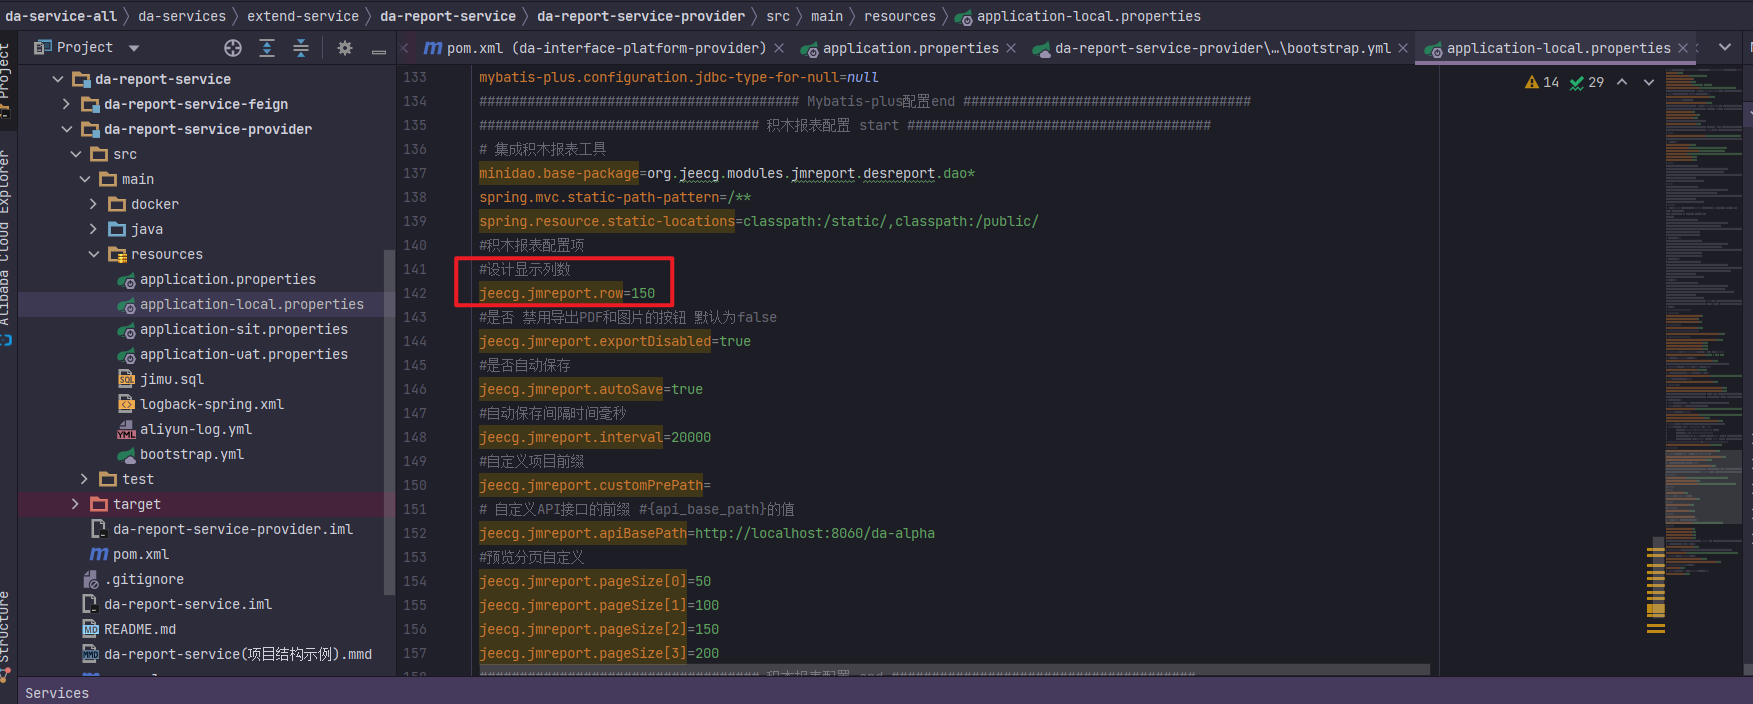
Task: Open da-report-service(项目结构示例).mmd file
Action: [237, 654]
